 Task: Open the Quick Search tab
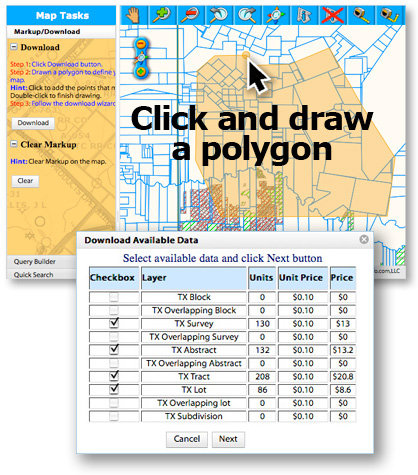tap(42, 274)
